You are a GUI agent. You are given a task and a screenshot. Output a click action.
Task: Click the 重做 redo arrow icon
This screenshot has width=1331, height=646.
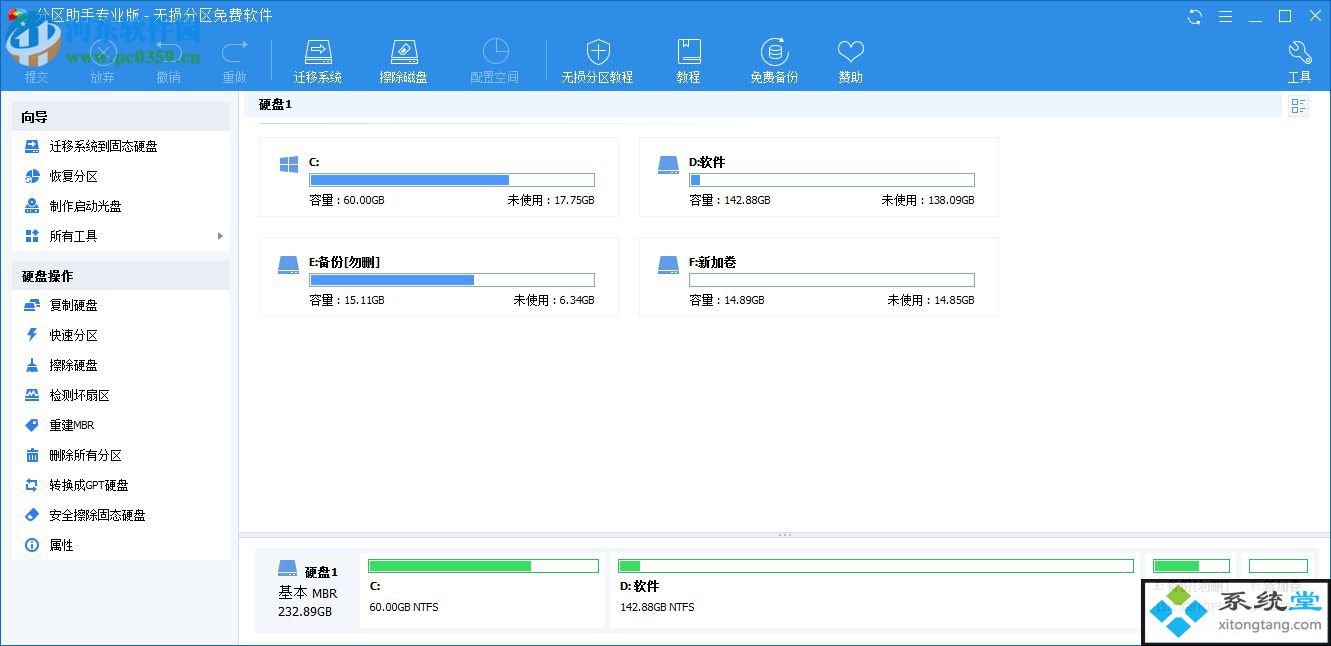tap(234, 52)
